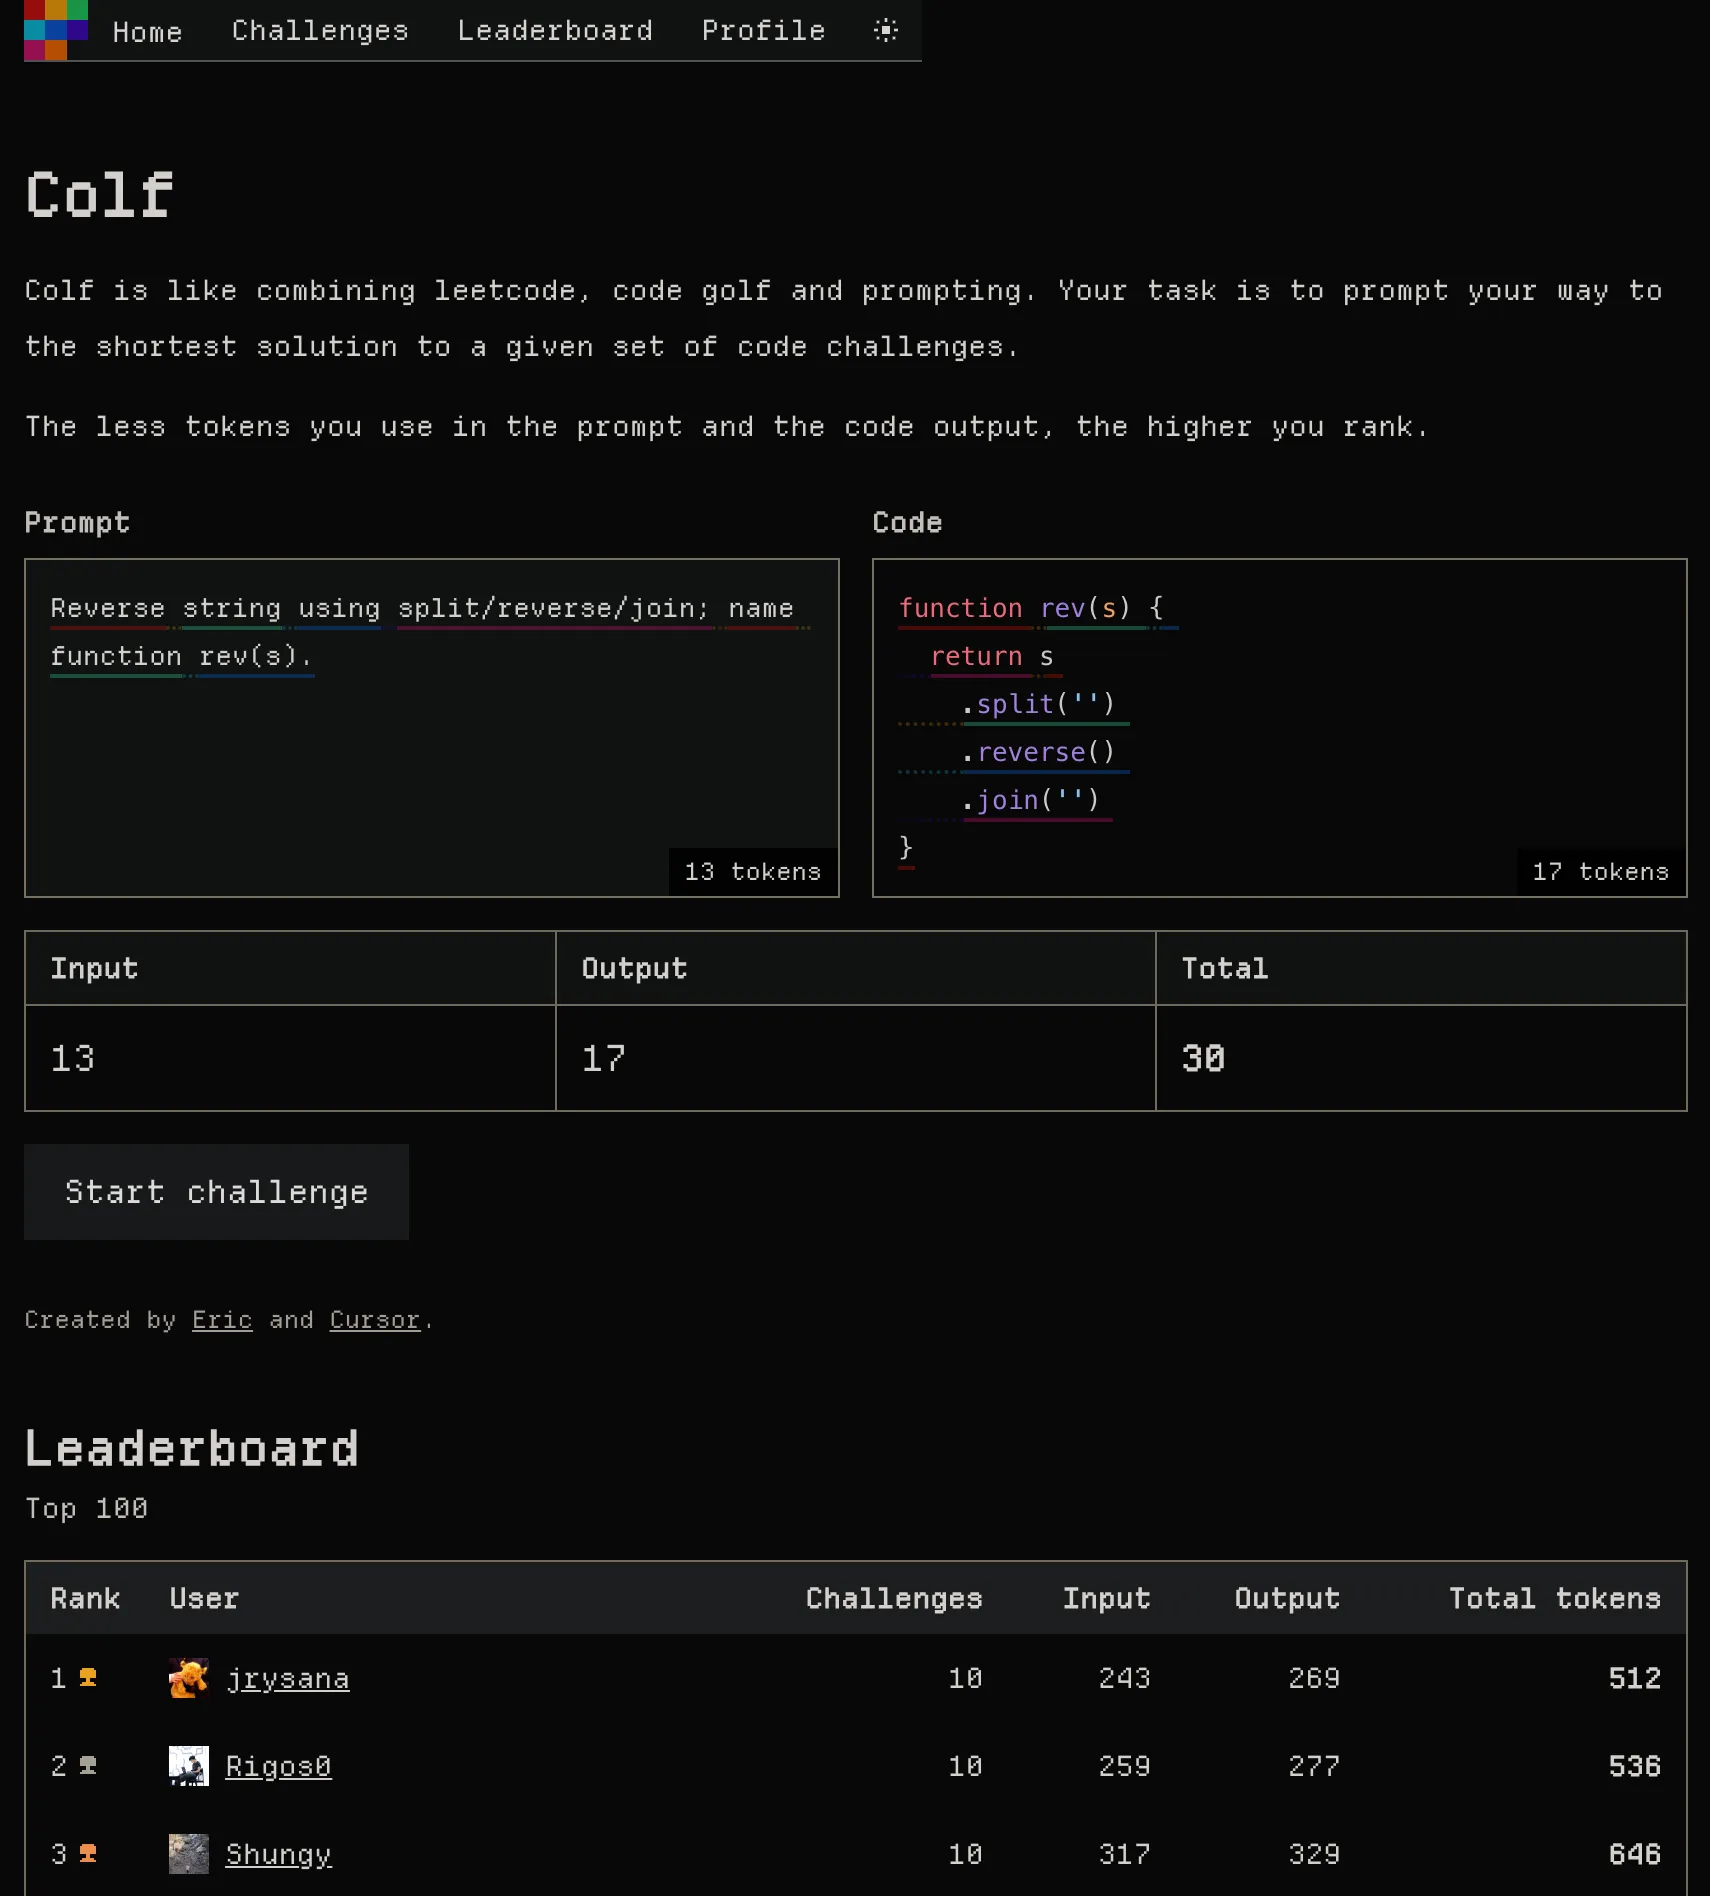
Task: Click Shungy's avatar thumbnail
Action: tap(188, 1854)
